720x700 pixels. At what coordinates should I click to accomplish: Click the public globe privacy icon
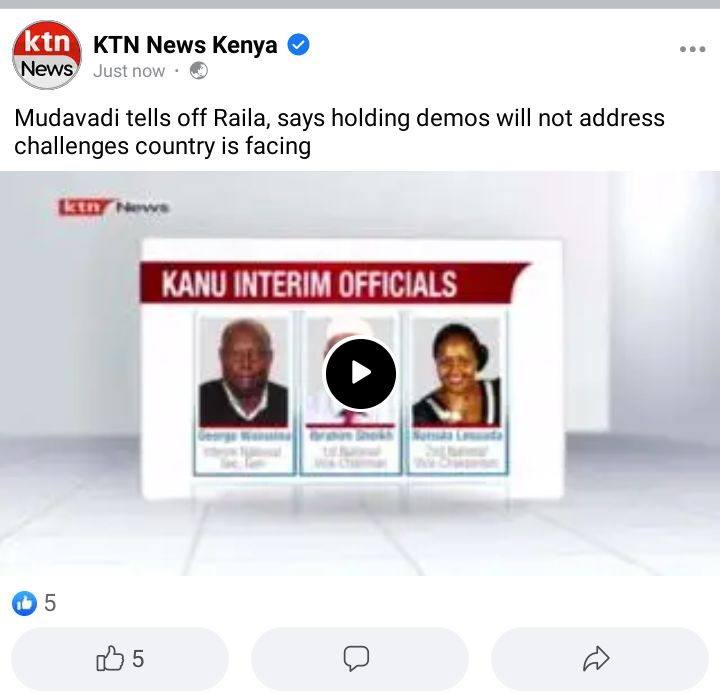click(199, 71)
